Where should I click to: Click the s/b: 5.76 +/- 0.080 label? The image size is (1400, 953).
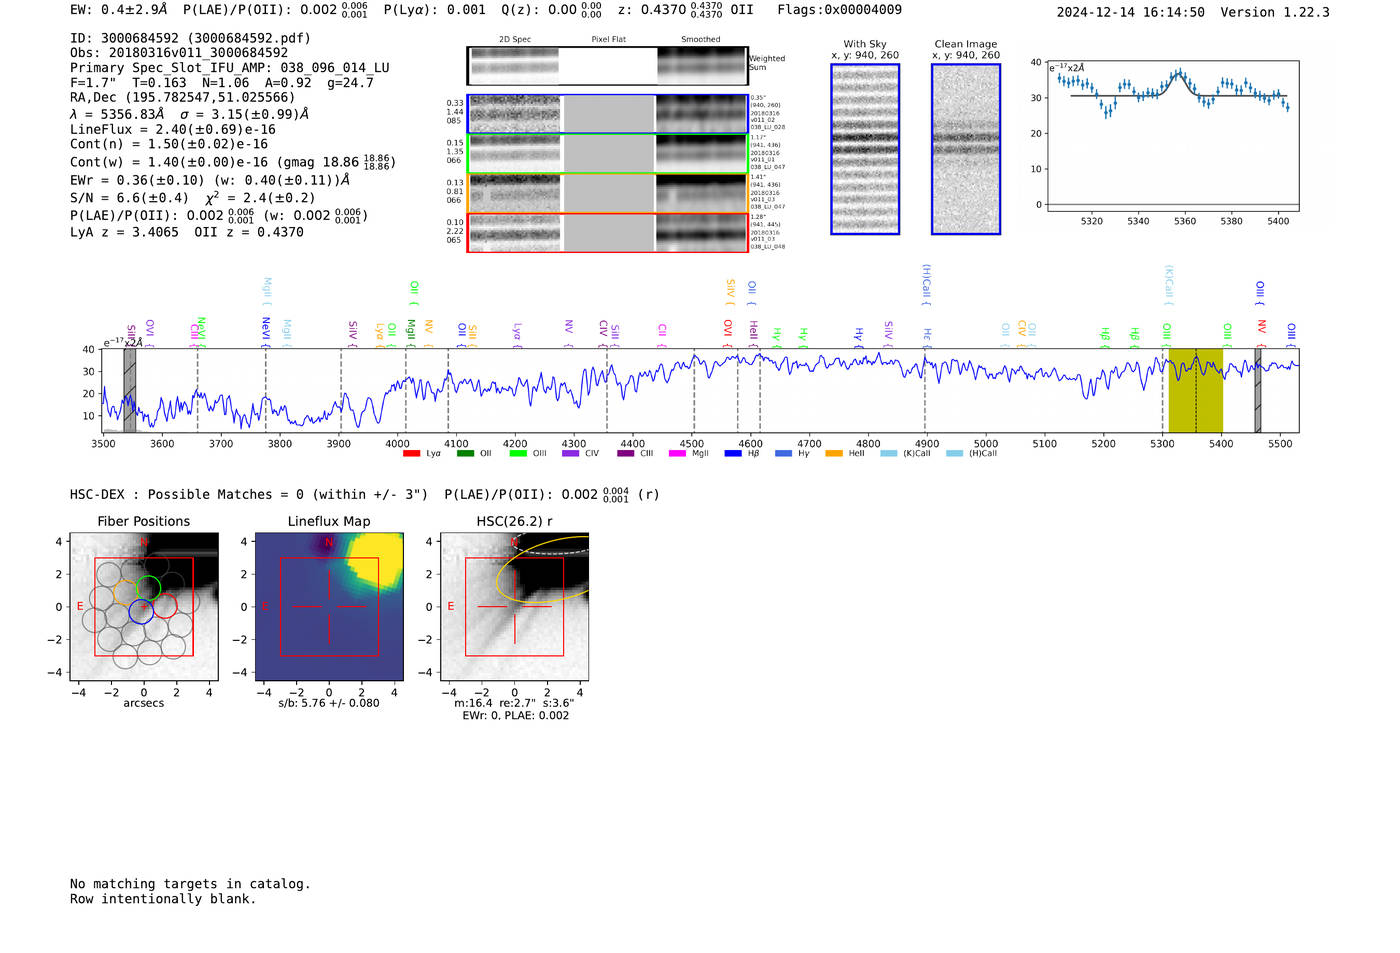pos(329,703)
